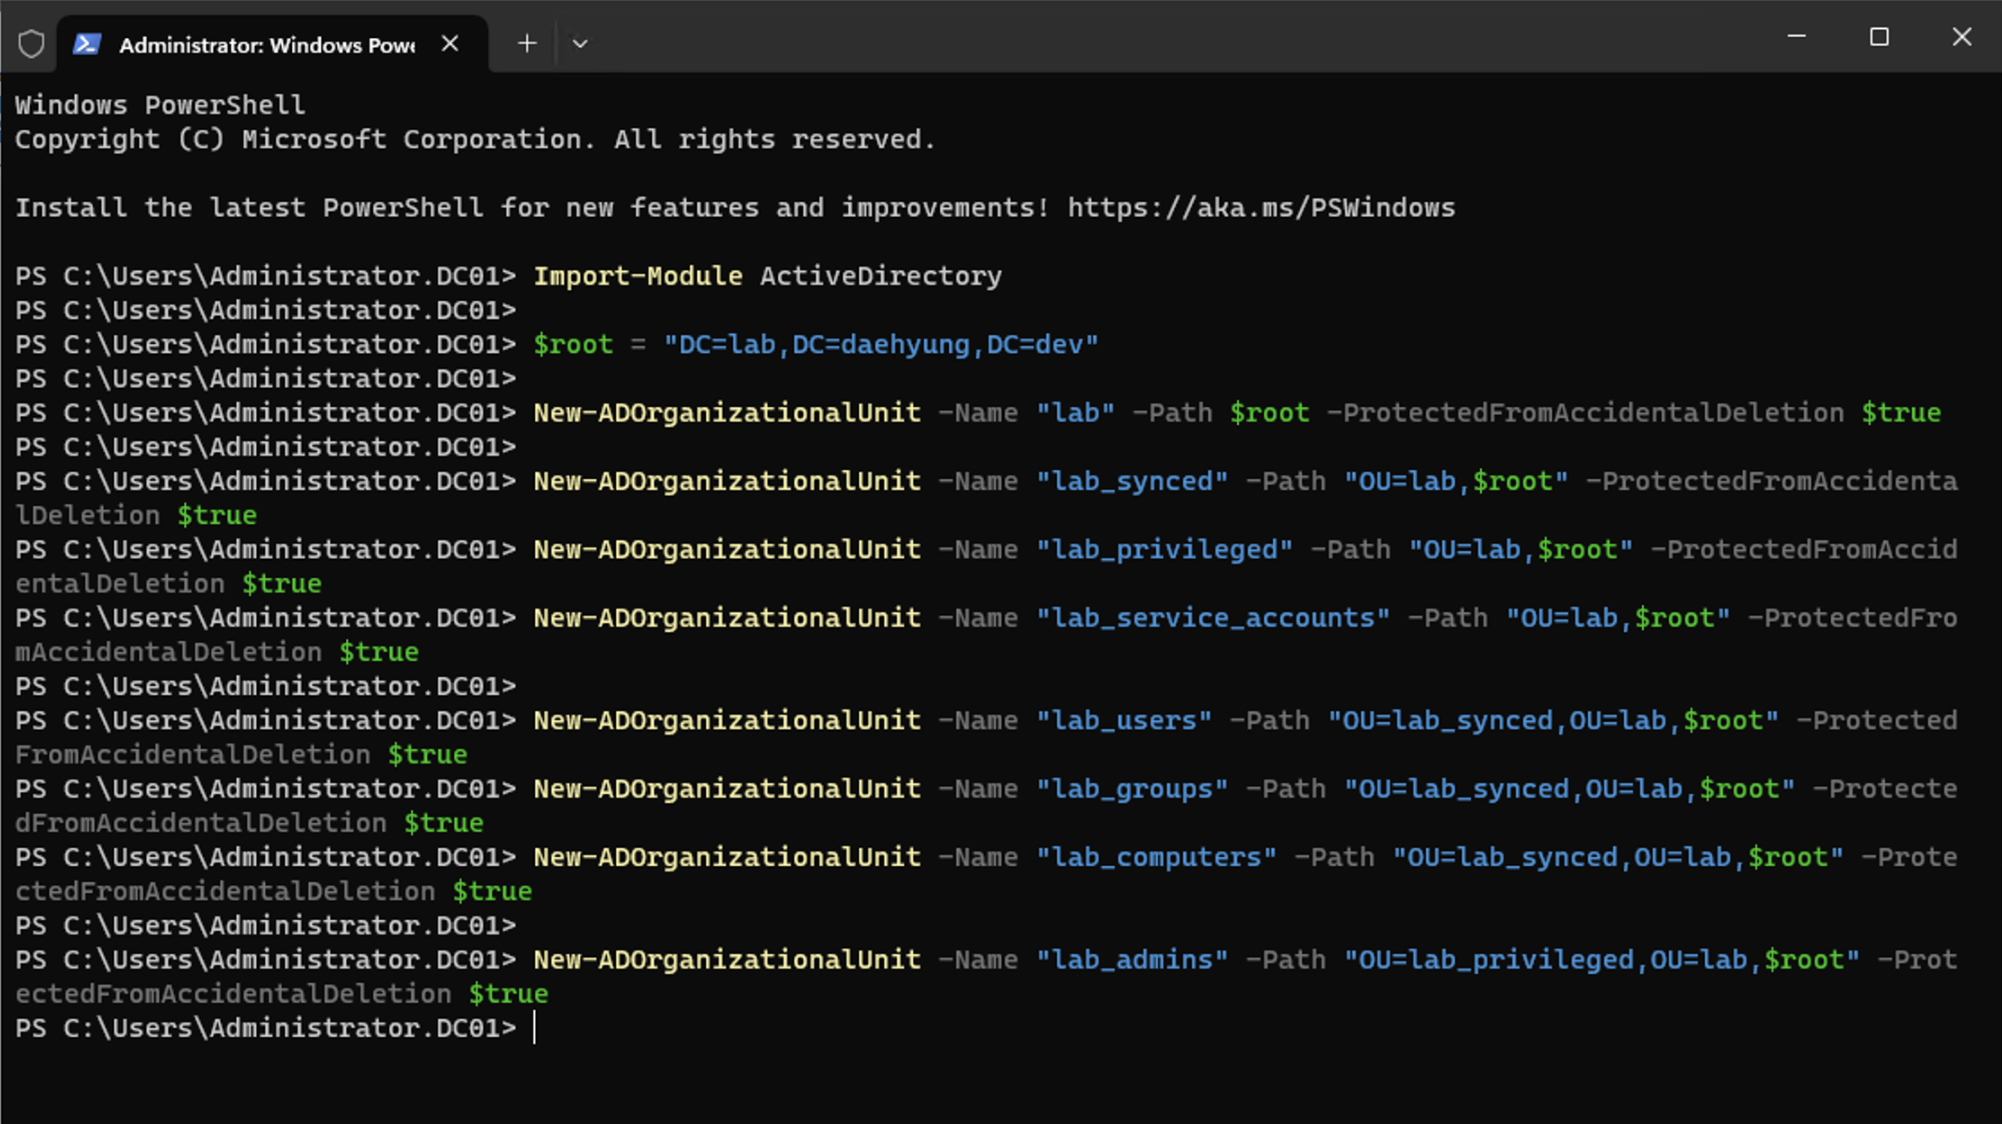Click the Microsoft copyright line
The height and width of the screenshot is (1124, 2002).
coord(475,139)
